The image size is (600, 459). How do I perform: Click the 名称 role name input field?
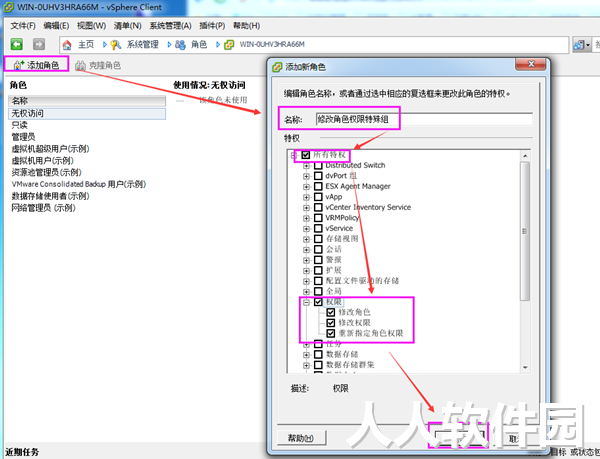(424, 119)
